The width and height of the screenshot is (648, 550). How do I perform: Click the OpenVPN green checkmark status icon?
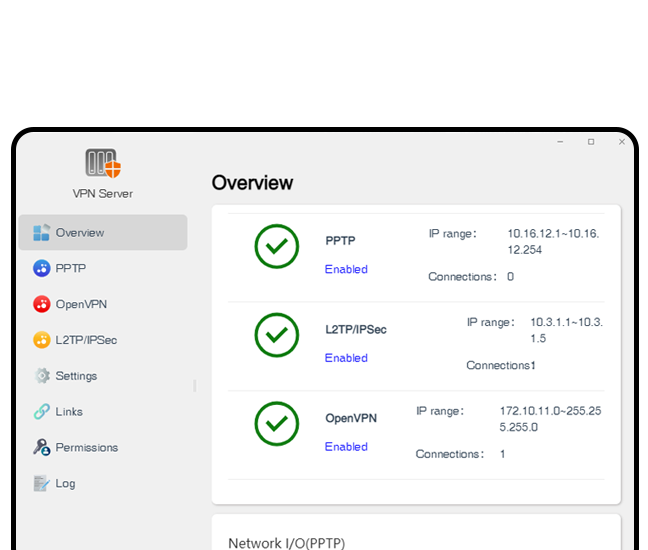coord(277,424)
